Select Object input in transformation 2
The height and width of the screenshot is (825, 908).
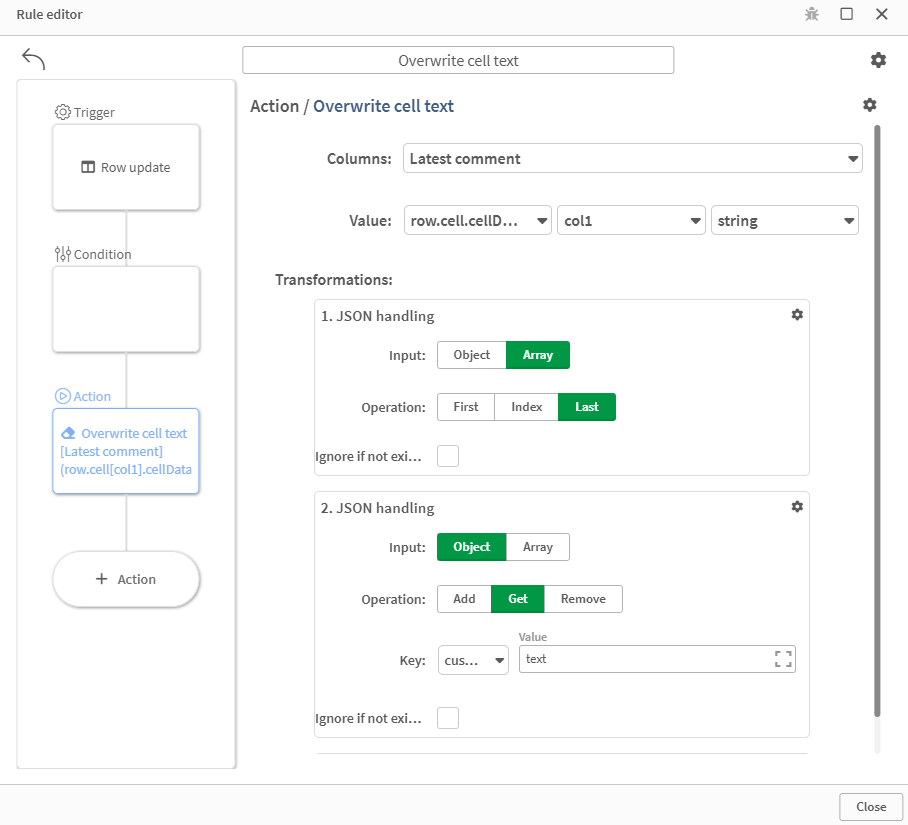[471, 547]
